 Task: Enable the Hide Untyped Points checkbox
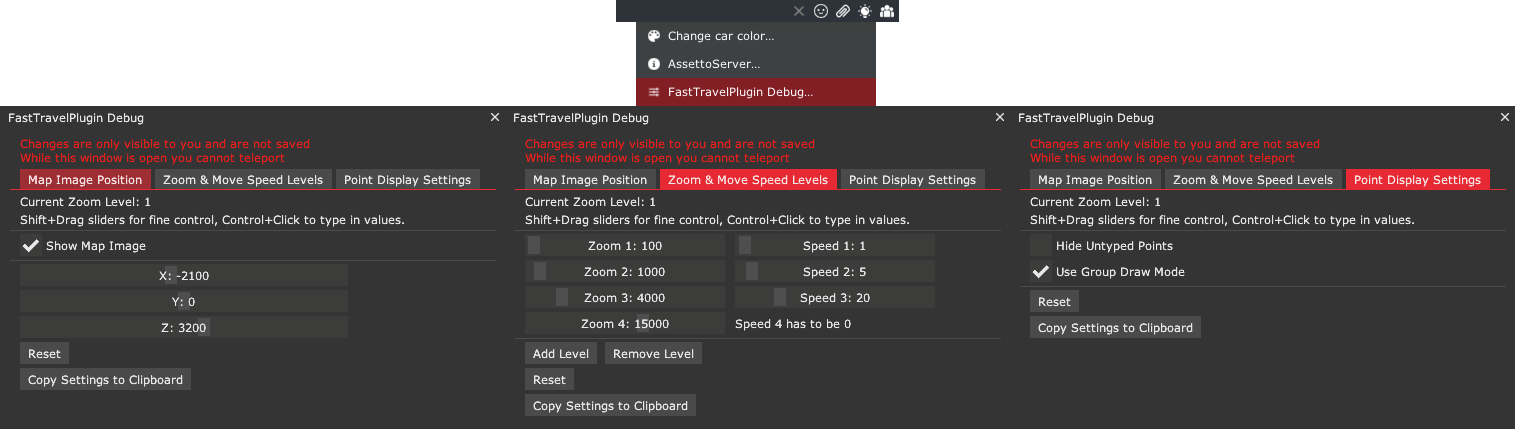[1041, 246]
